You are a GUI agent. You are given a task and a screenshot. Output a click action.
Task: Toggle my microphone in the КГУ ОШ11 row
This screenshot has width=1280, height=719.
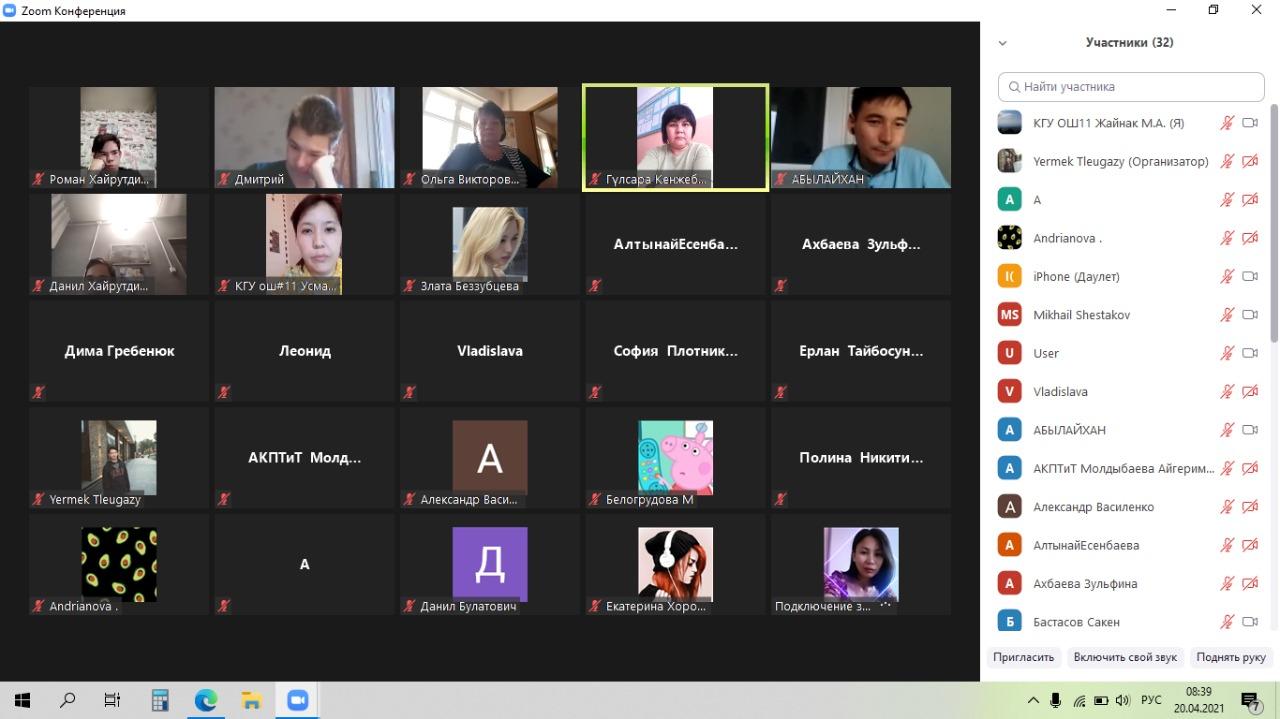click(x=1227, y=123)
